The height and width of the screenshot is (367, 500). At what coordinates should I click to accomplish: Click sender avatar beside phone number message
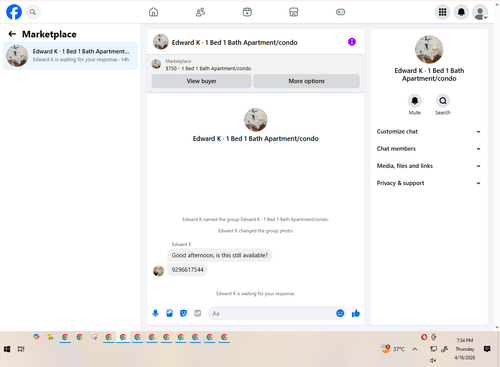(x=158, y=271)
